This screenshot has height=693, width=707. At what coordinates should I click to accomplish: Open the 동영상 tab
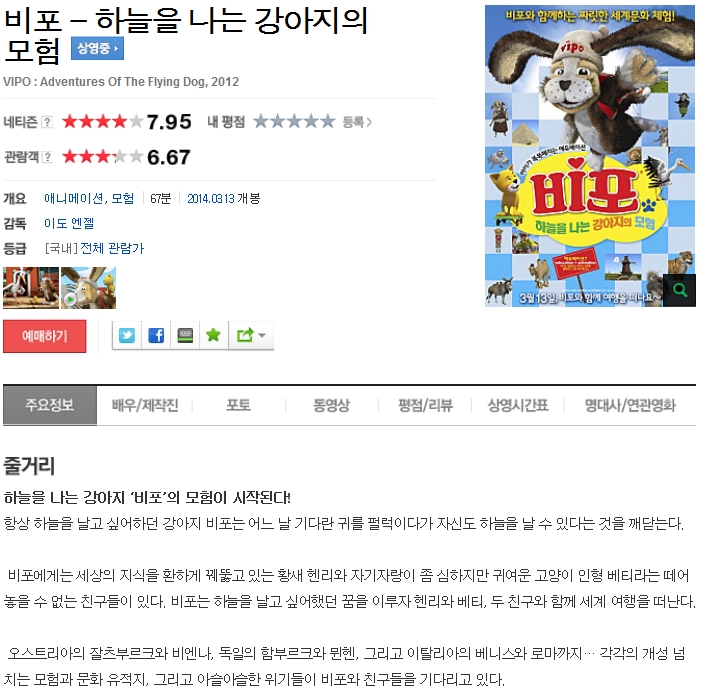tap(332, 405)
